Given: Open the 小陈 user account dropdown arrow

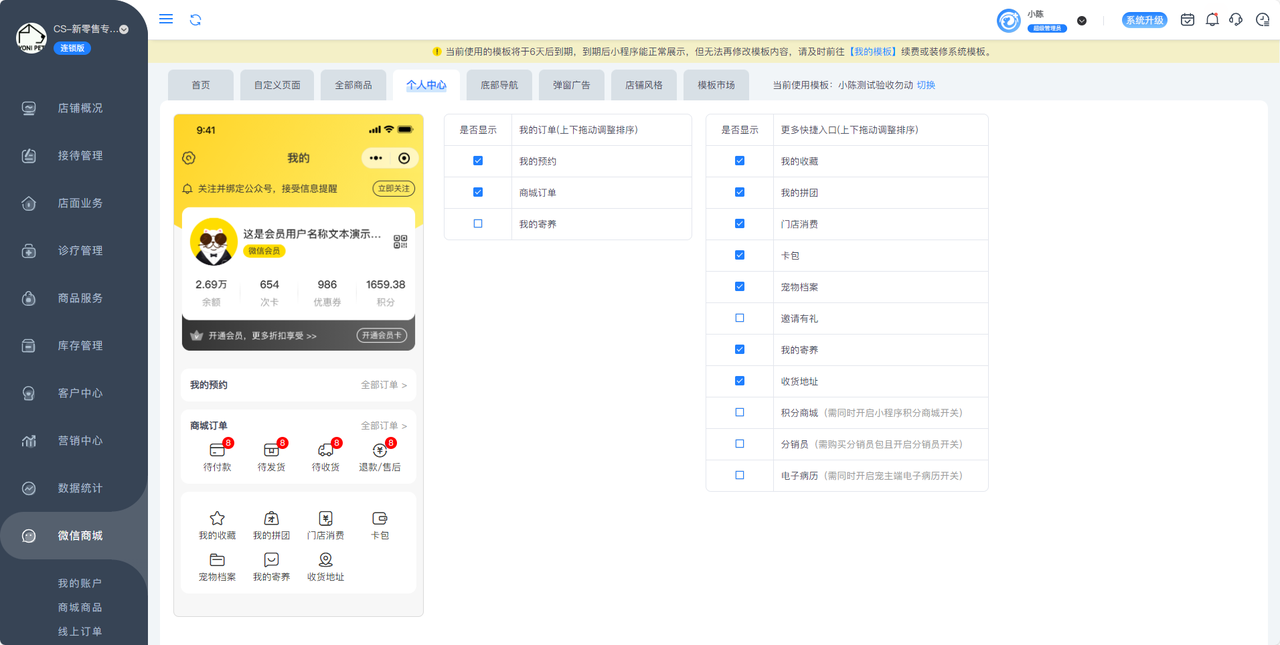Looking at the screenshot, I should point(1082,20).
